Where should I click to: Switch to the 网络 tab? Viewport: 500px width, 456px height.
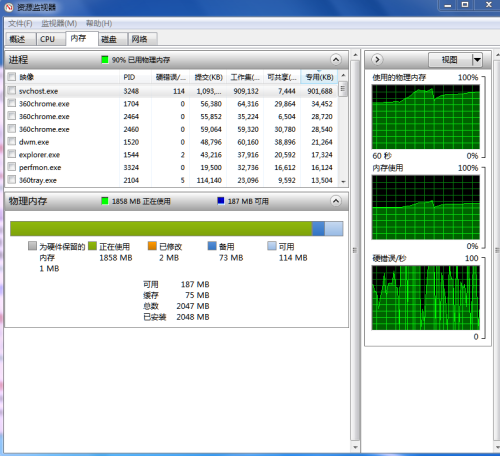coord(143,39)
